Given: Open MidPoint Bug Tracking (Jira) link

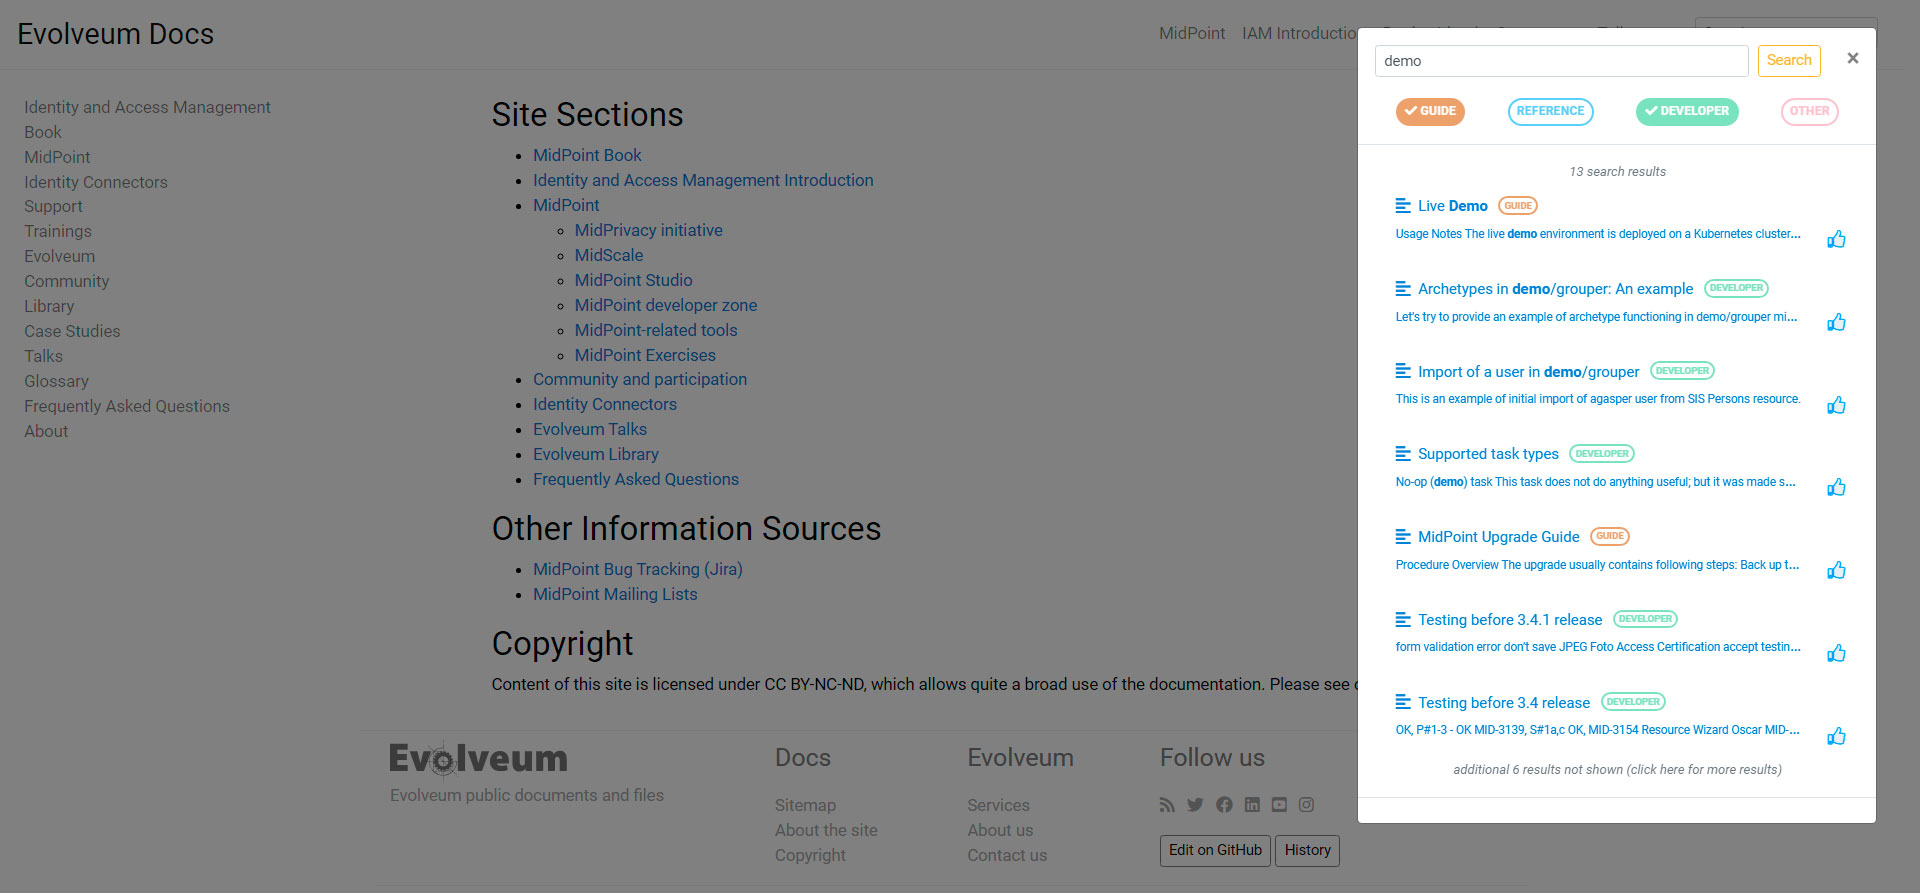Looking at the screenshot, I should pyautogui.click(x=638, y=569).
